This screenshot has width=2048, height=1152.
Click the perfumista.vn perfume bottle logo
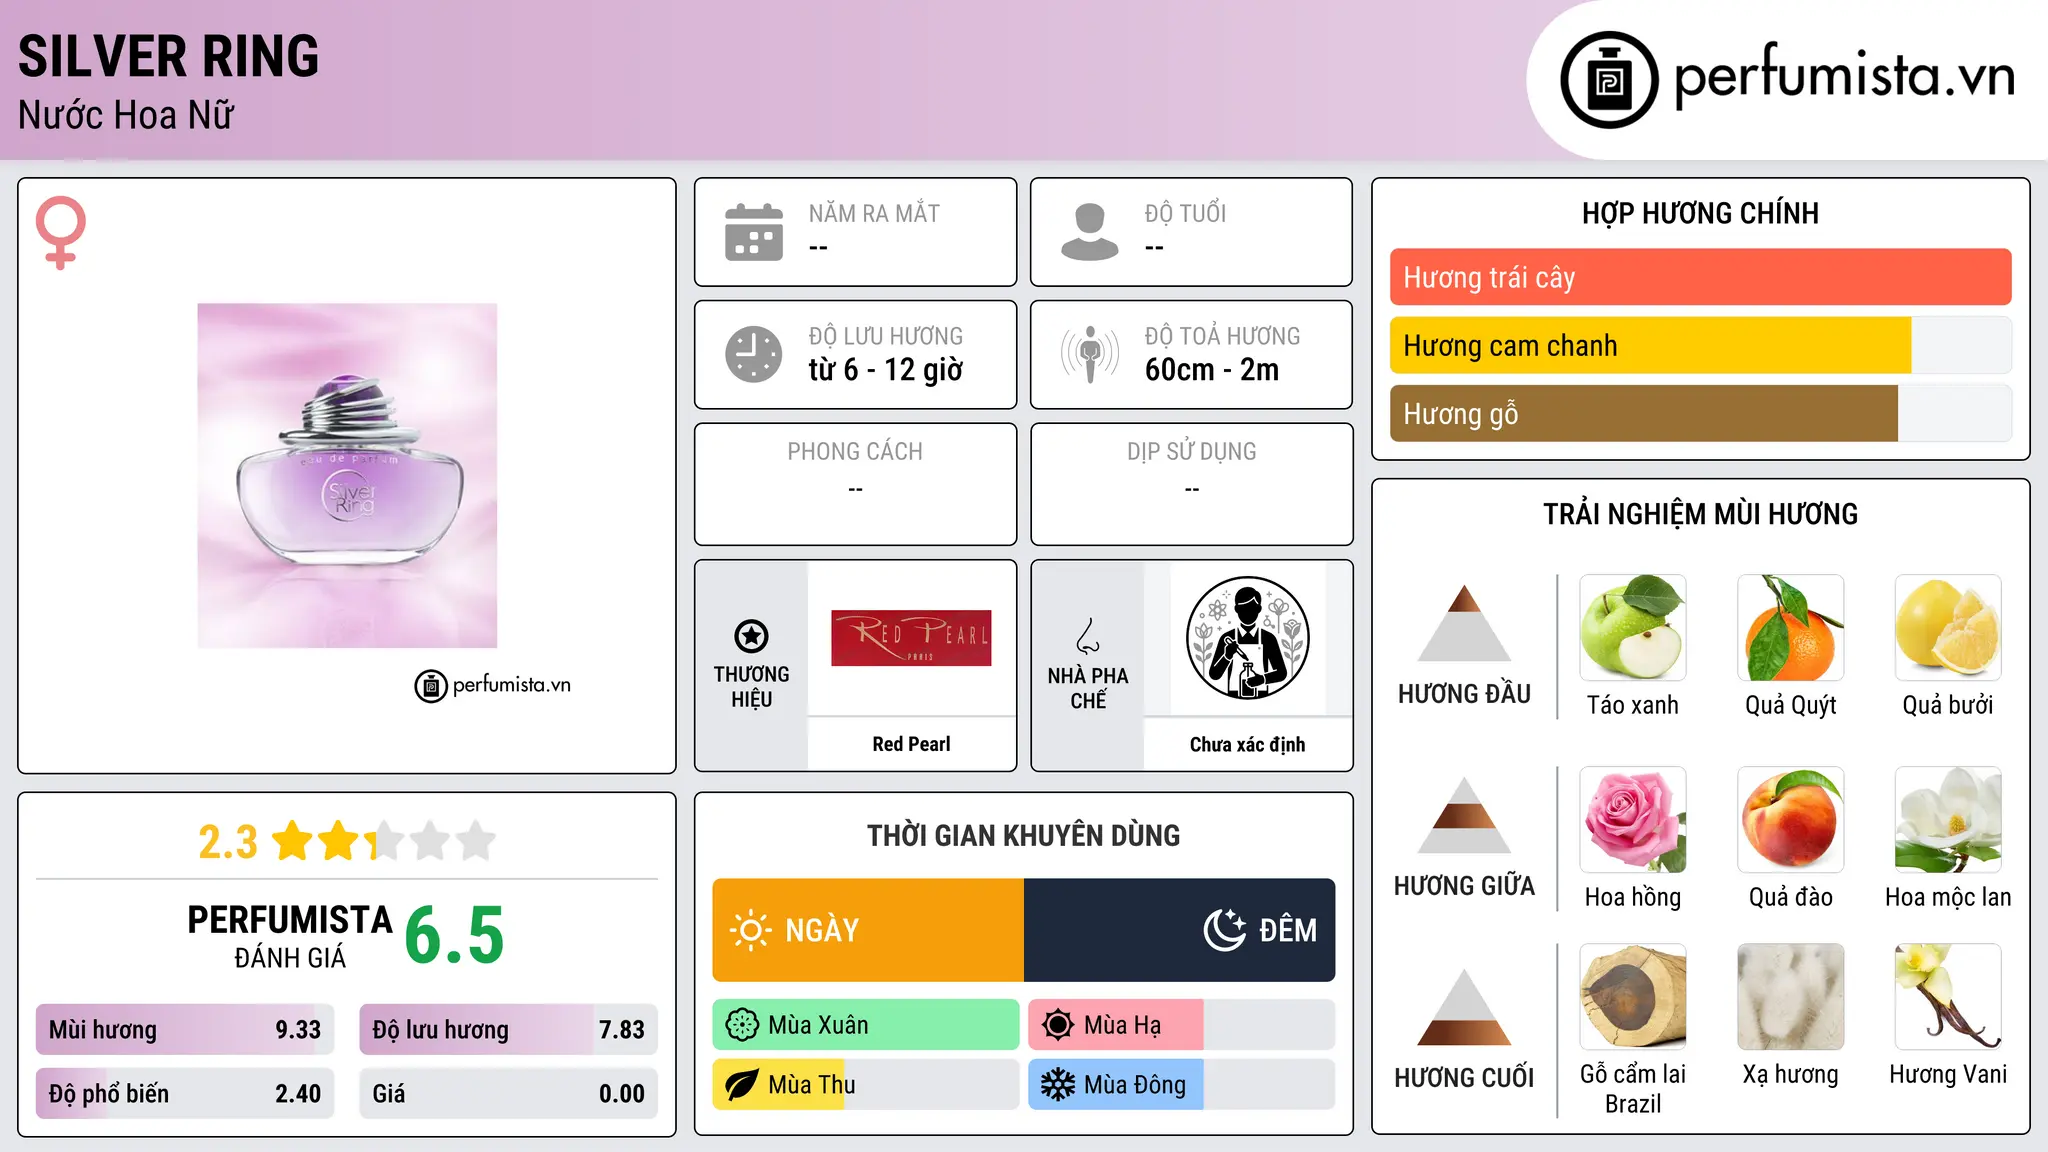click(1609, 80)
